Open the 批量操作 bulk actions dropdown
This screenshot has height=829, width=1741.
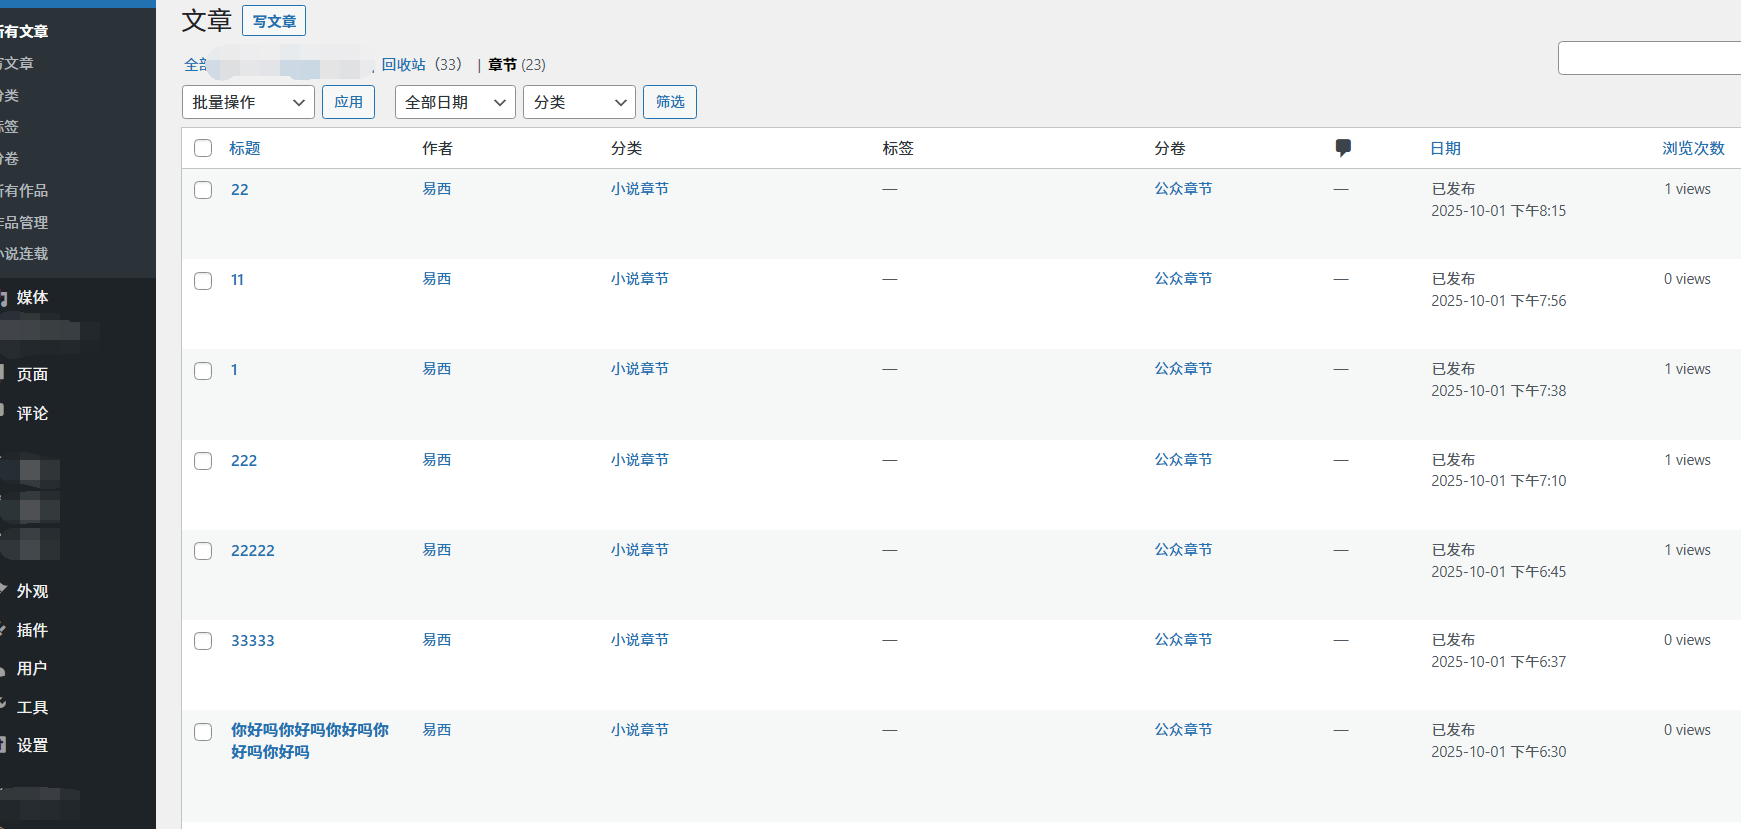click(248, 102)
